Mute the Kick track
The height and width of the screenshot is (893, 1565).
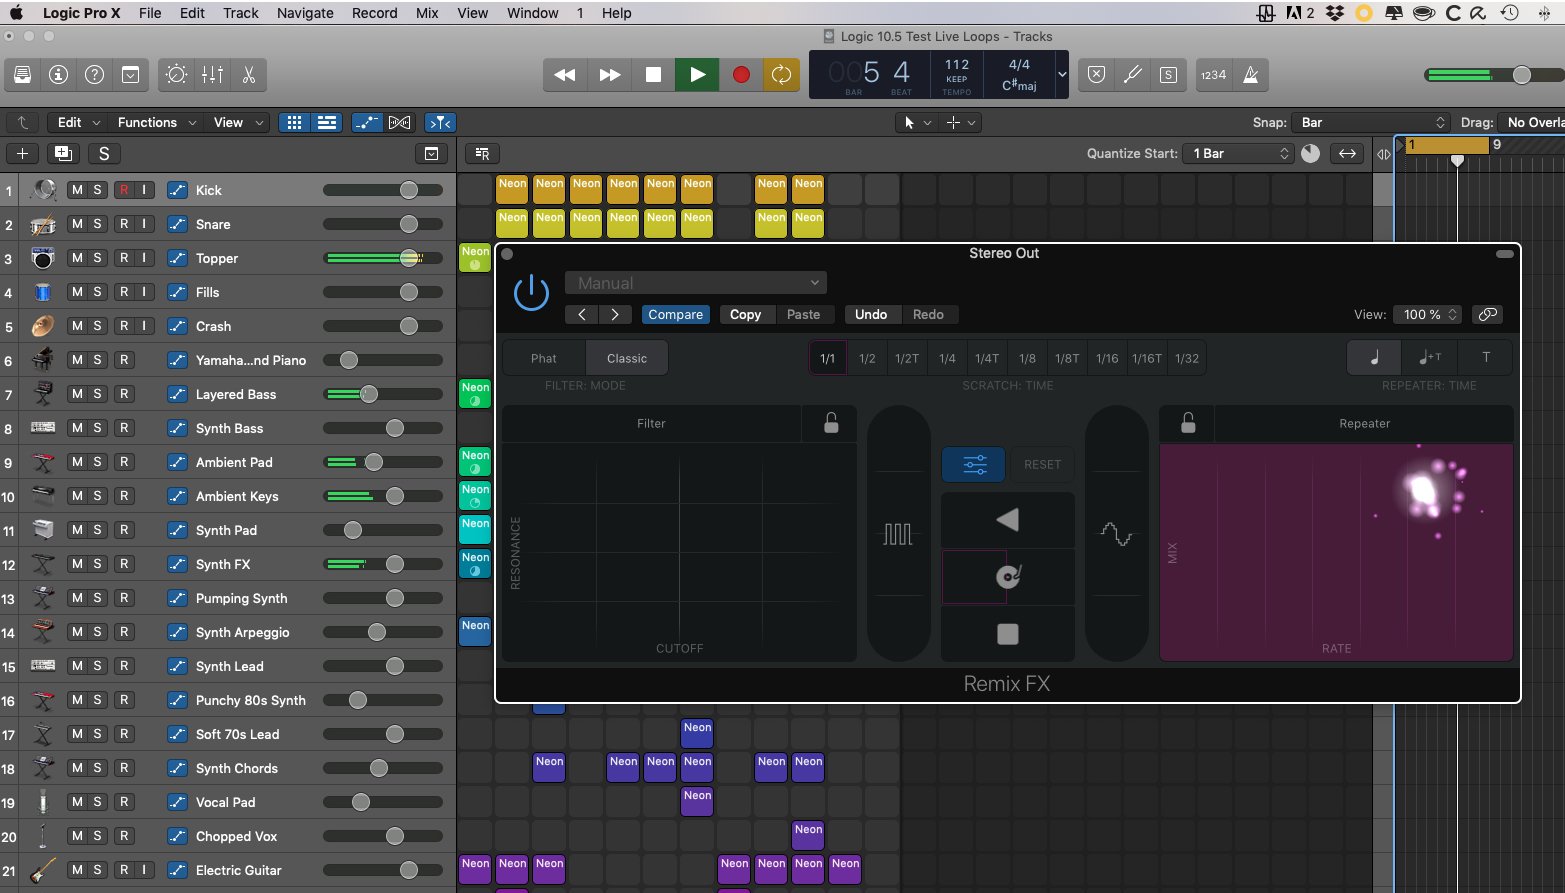(x=77, y=190)
